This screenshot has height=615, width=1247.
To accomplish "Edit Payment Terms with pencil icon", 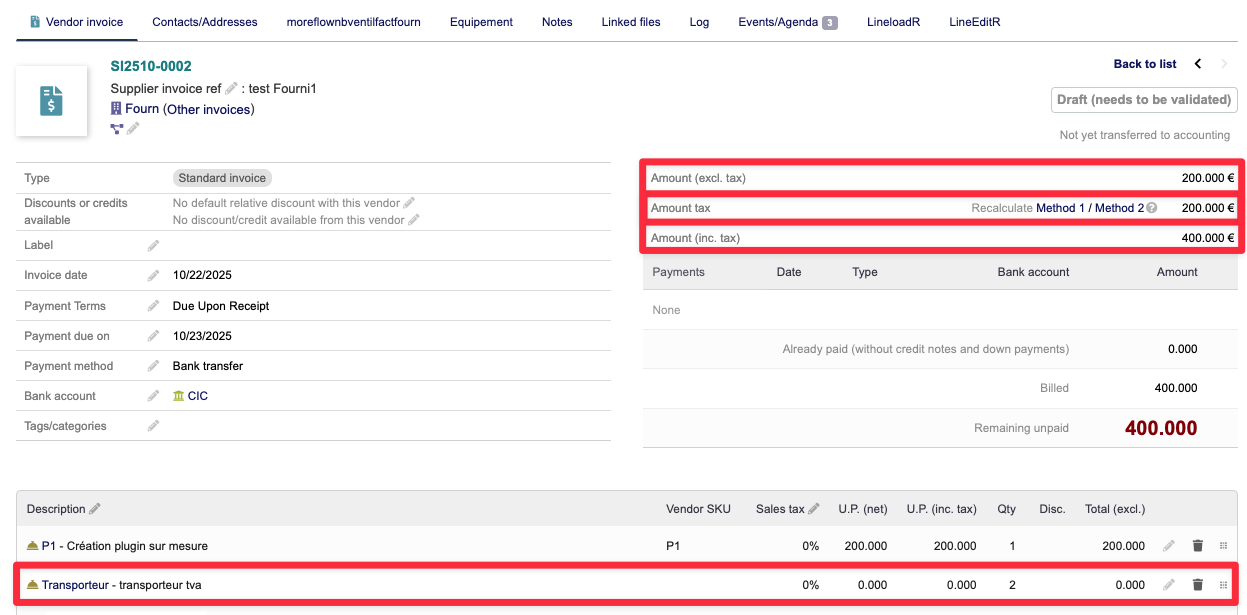I will click(x=153, y=306).
